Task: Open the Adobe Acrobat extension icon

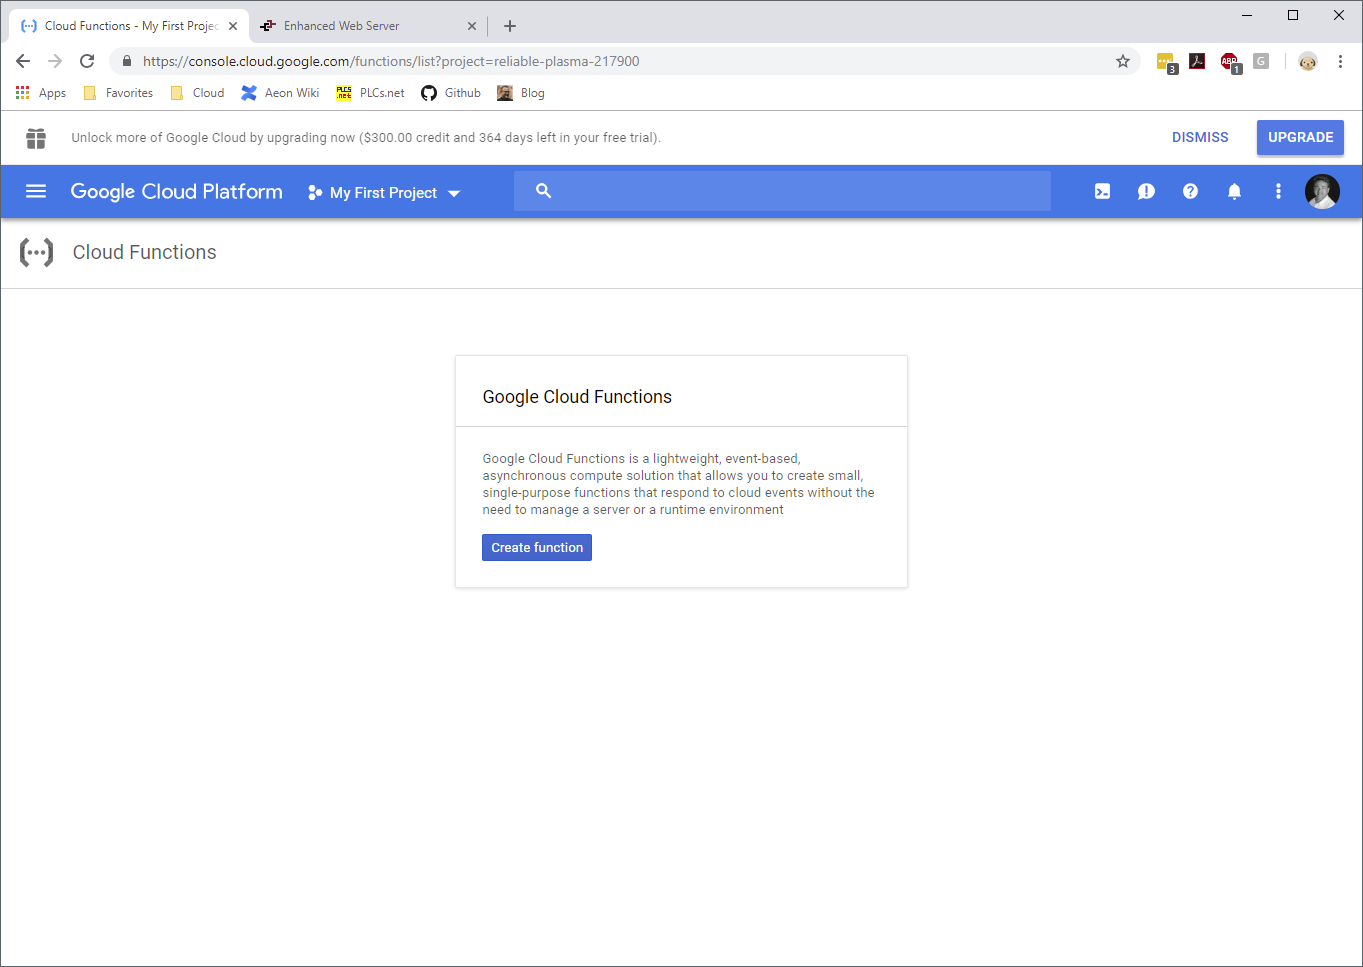Action: 1197,61
